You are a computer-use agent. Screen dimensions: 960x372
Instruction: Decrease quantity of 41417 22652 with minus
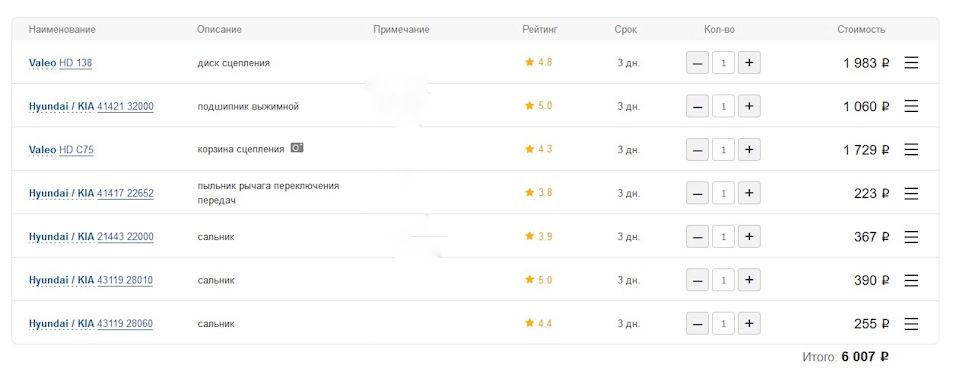click(697, 193)
